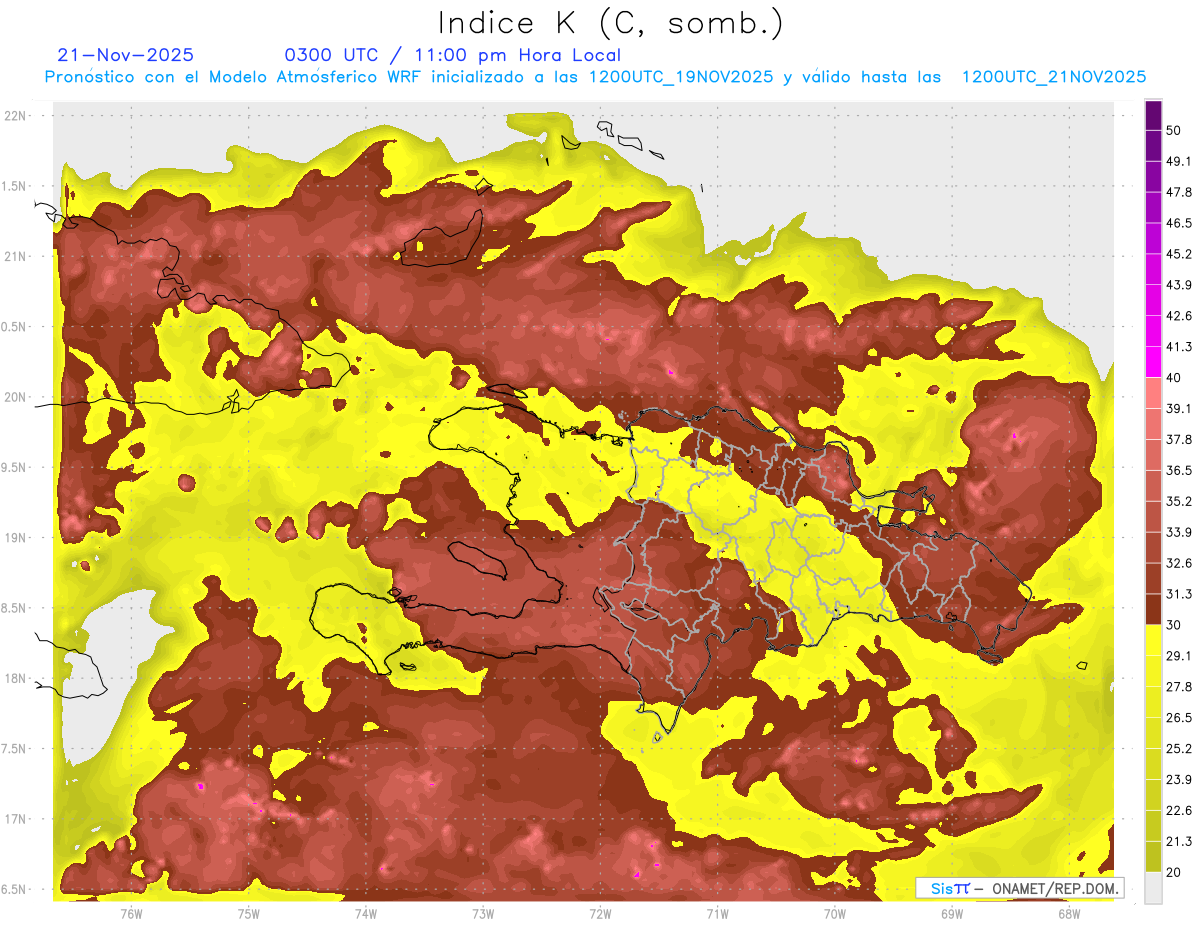1200x927 pixels.
Task: Click the "74W" longitude axis label
Action: coord(366,913)
